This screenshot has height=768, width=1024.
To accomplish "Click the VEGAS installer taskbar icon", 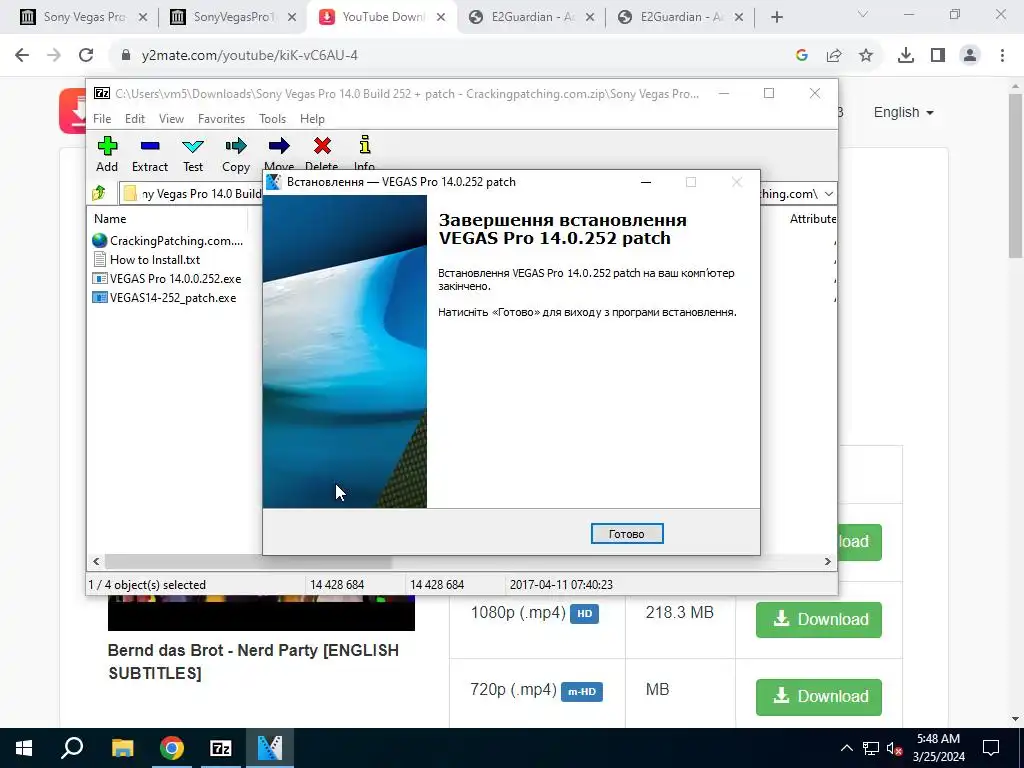I will pyautogui.click(x=270, y=748).
